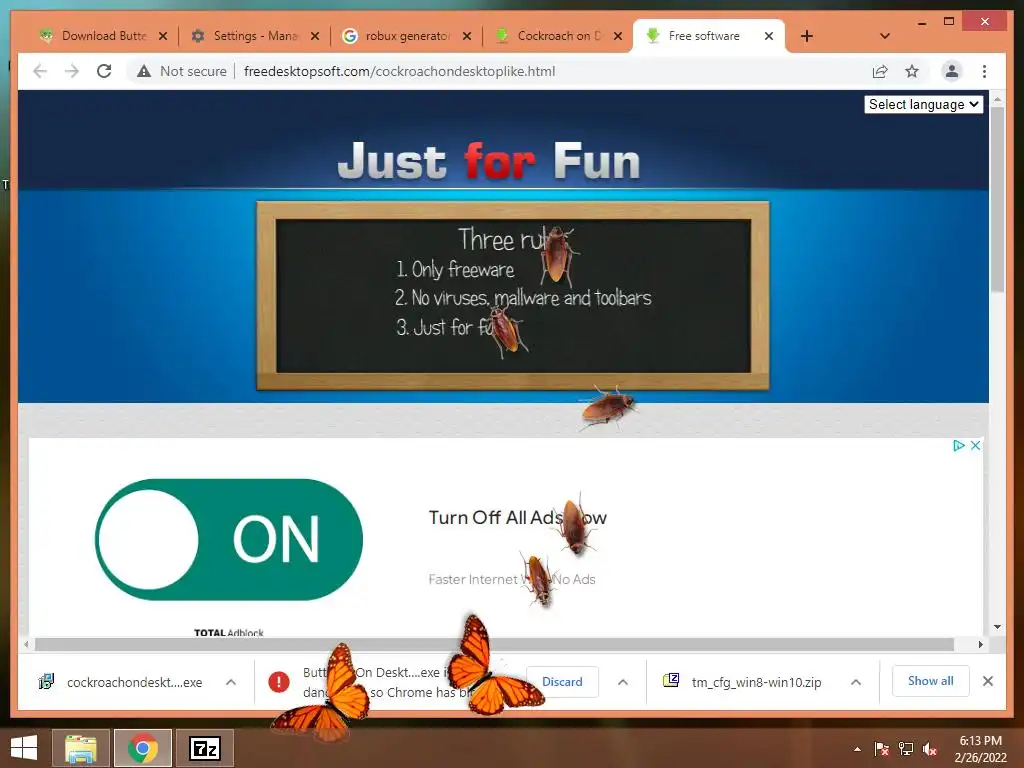Click the red dangerous download warning icon
The image size is (1024, 768).
tap(279, 682)
